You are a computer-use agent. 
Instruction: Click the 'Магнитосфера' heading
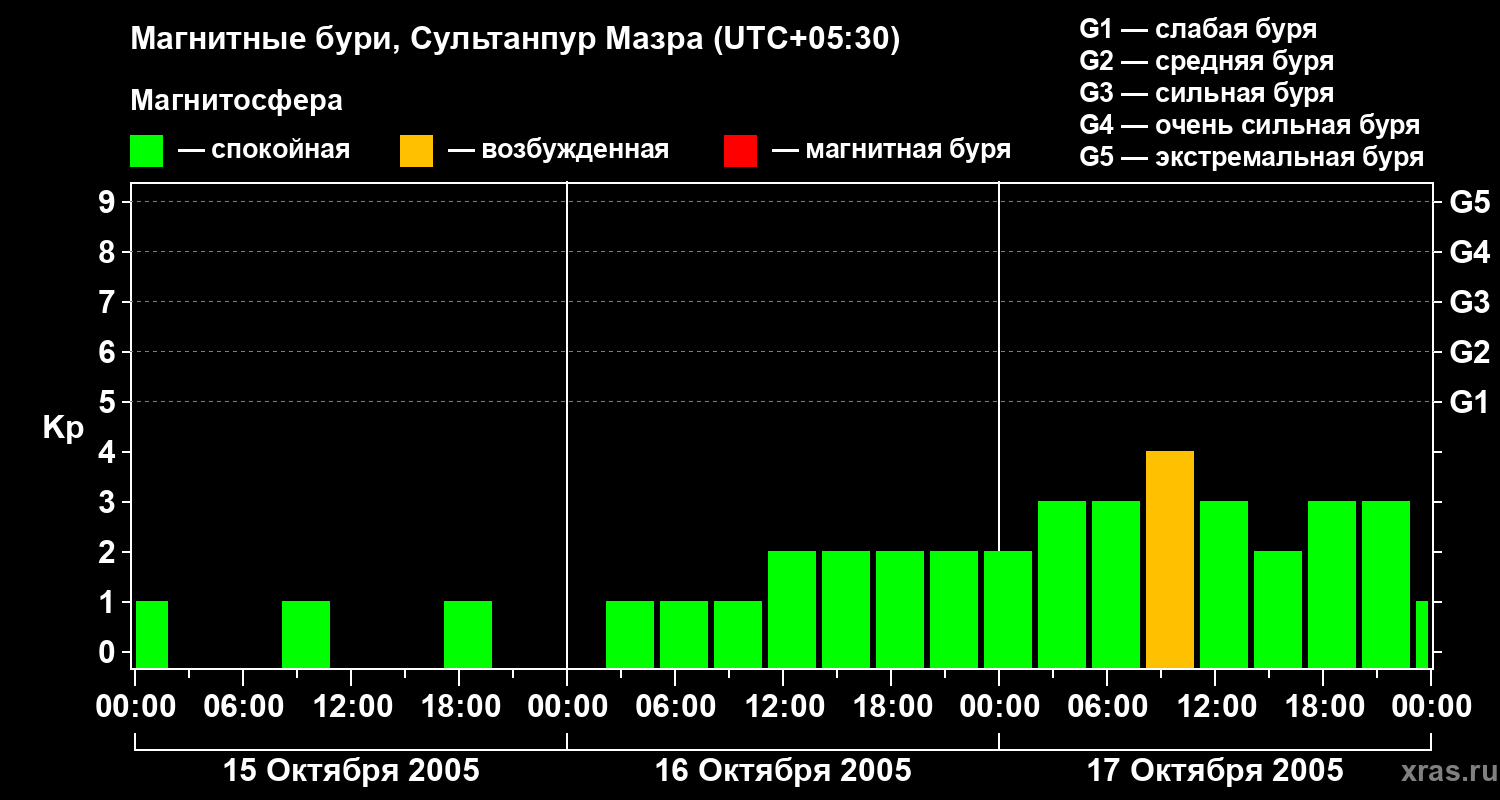[236, 101]
